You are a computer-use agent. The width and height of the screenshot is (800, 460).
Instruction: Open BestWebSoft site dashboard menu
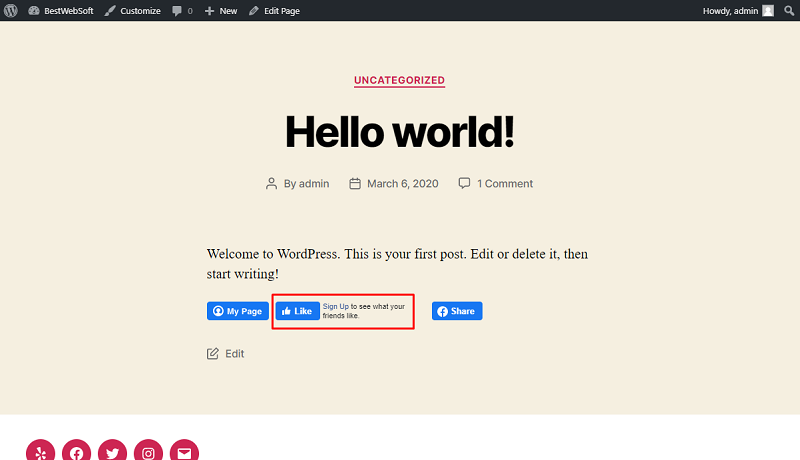[x=61, y=11]
